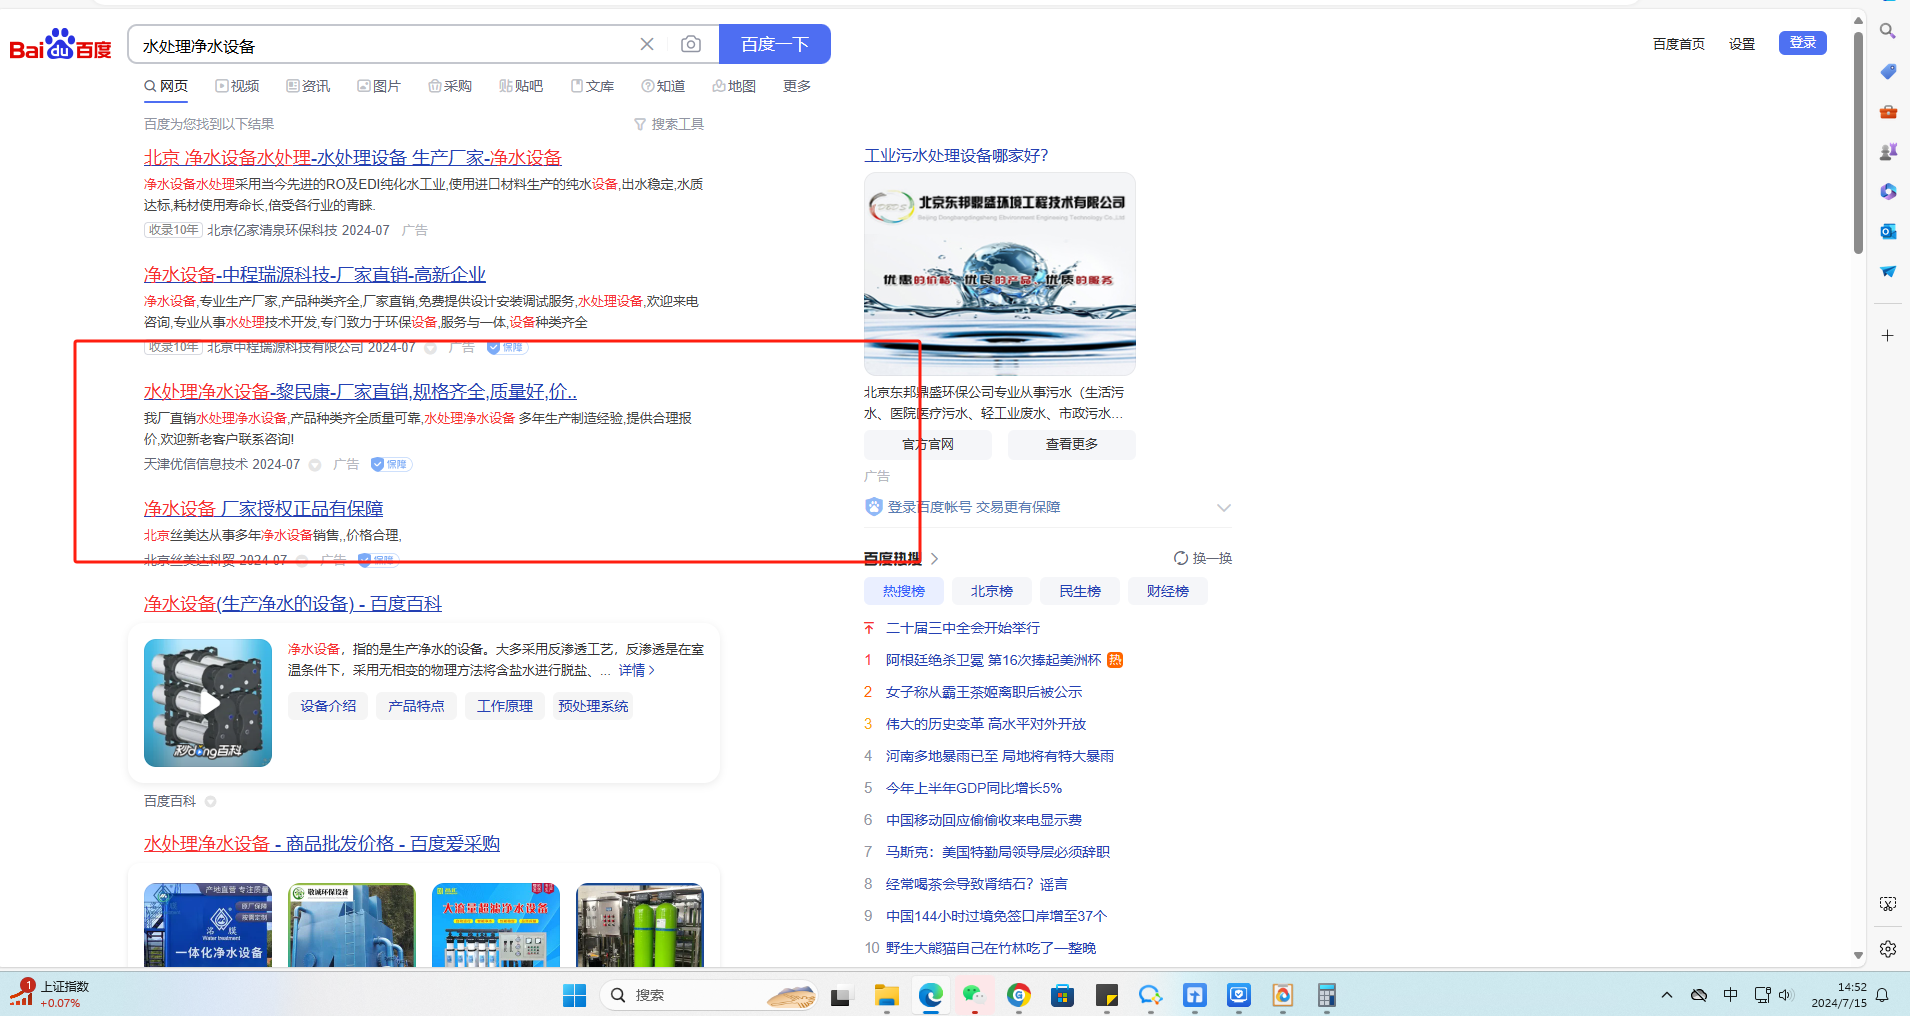Show hidden system tray icons
The image size is (1910, 1016).
tap(1667, 995)
